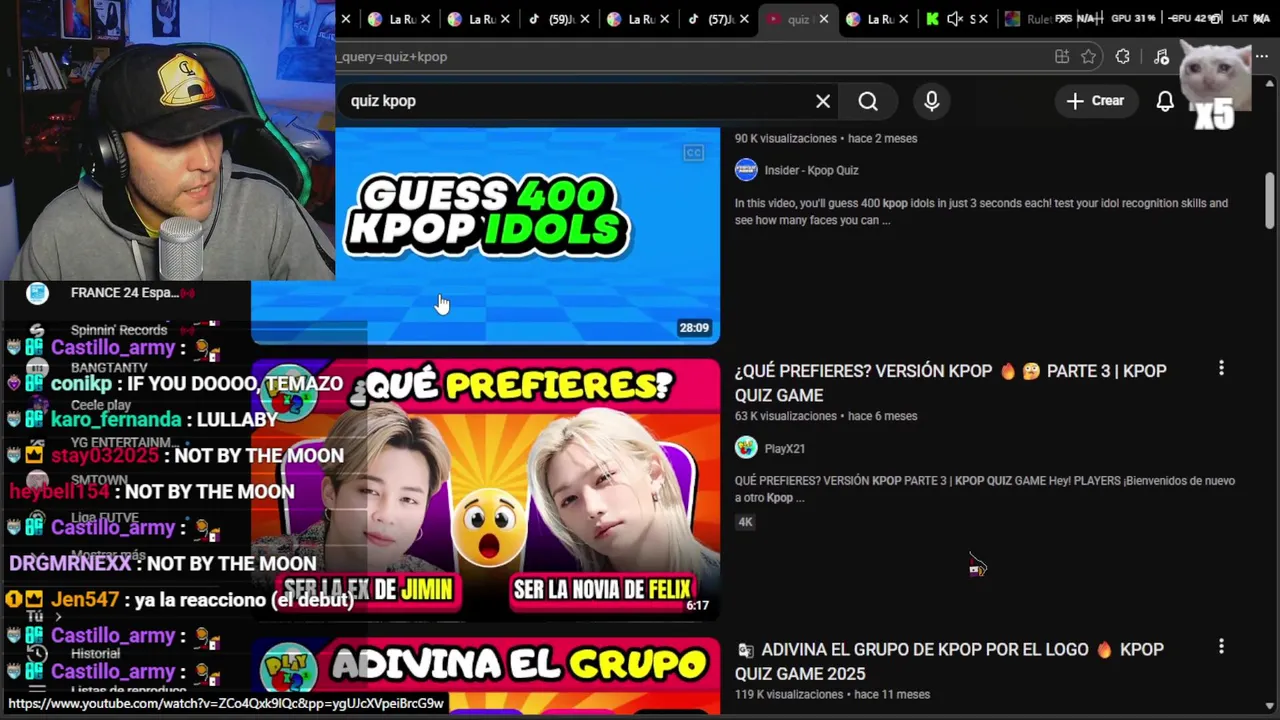The width and height of the screenshot is (1280, 720).
Task: Click the PlayX21 channel avatar
Action: point(746,448)
